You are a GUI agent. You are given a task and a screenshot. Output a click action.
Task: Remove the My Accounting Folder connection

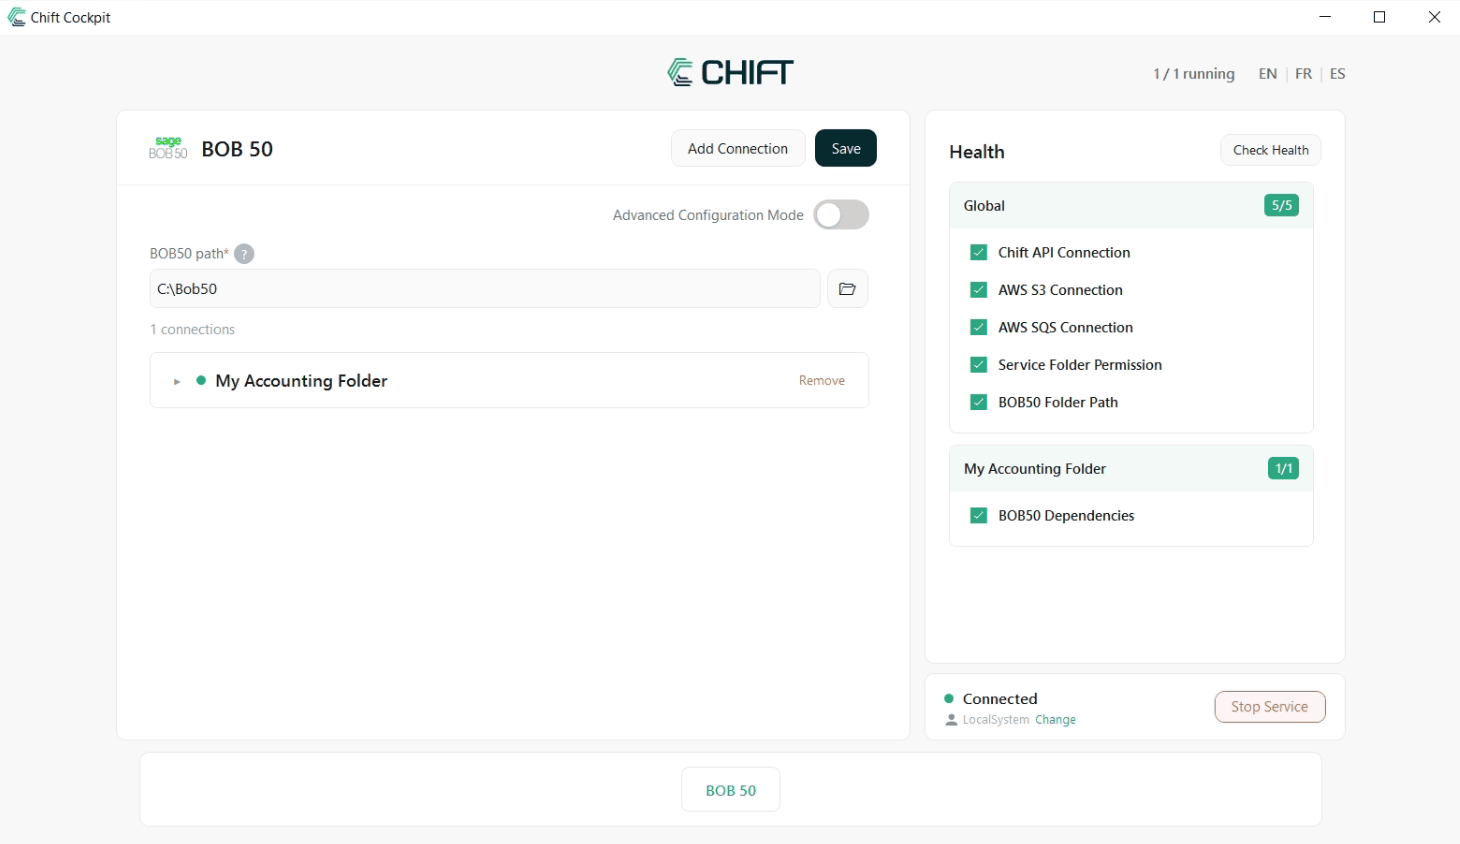click(x=822, y=381)
